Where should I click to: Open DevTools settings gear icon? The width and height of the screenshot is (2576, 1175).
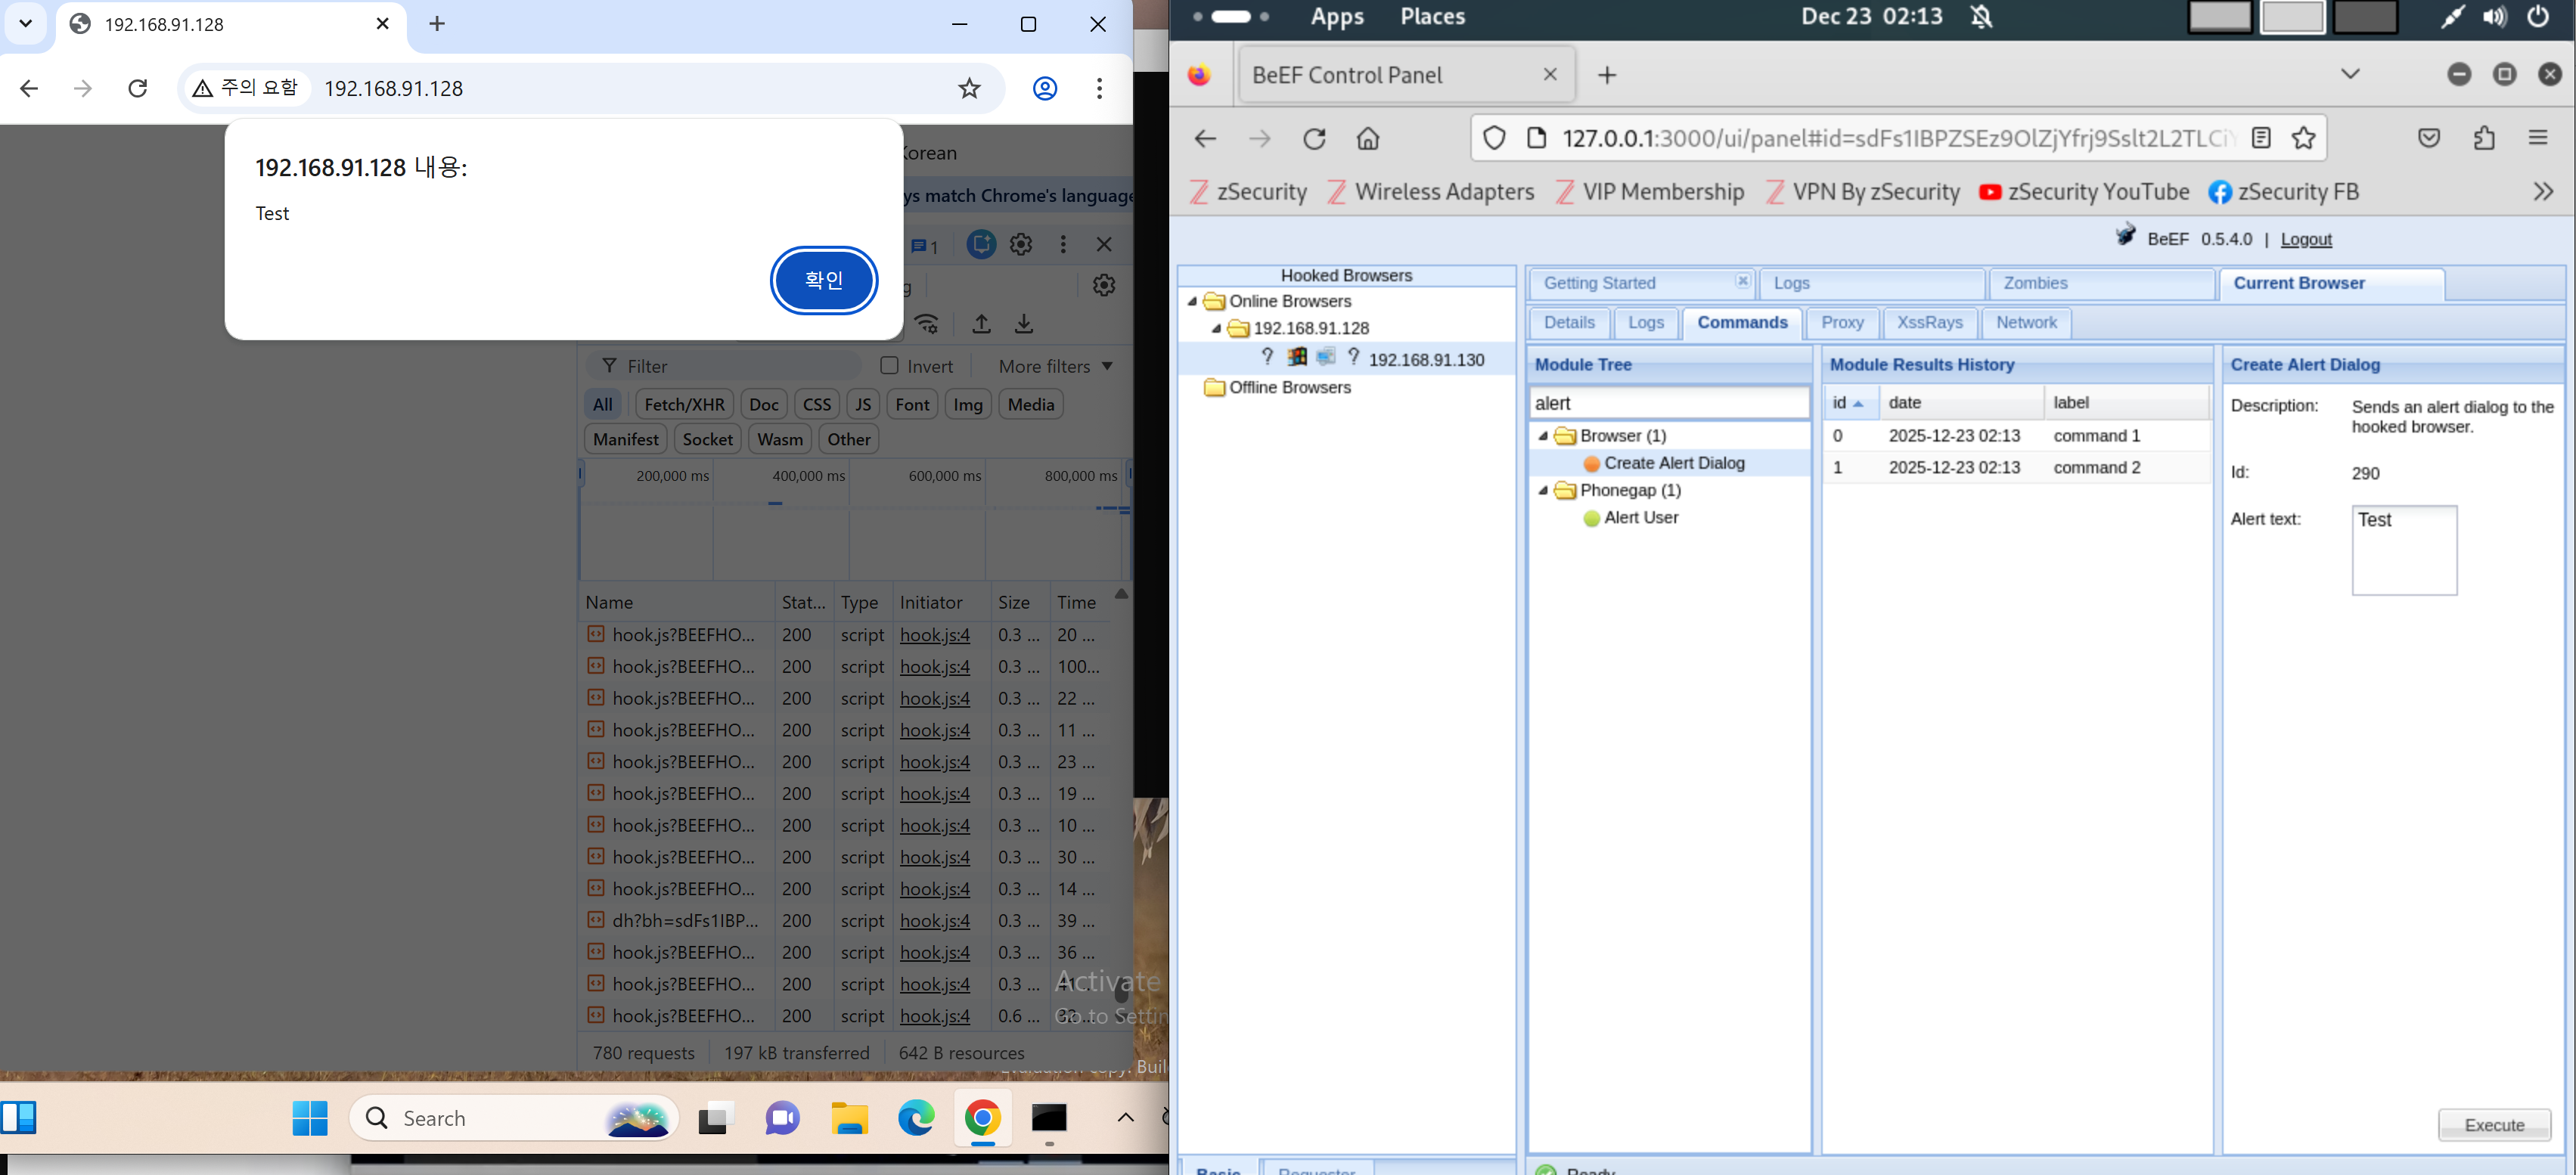1020,244
